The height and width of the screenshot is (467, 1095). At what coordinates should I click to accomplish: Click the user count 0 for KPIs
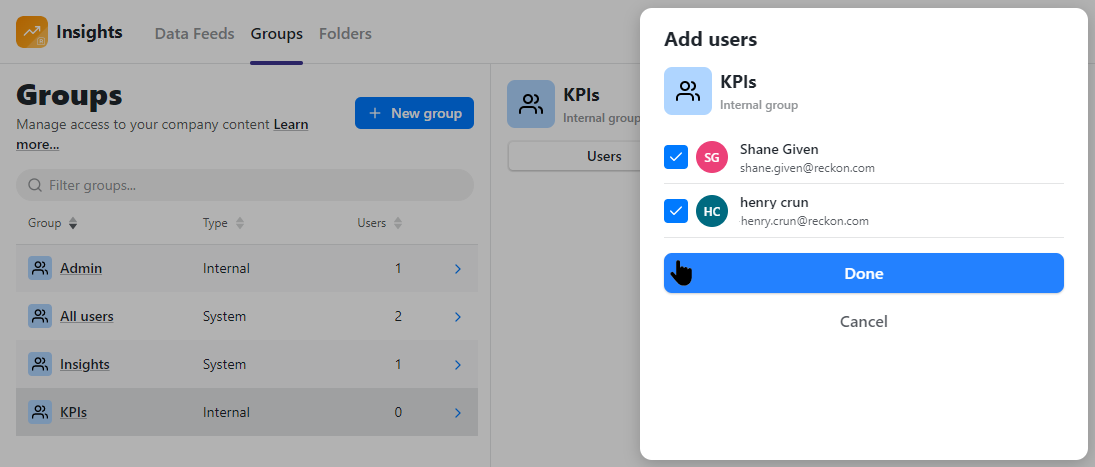(x=398, y=413)
